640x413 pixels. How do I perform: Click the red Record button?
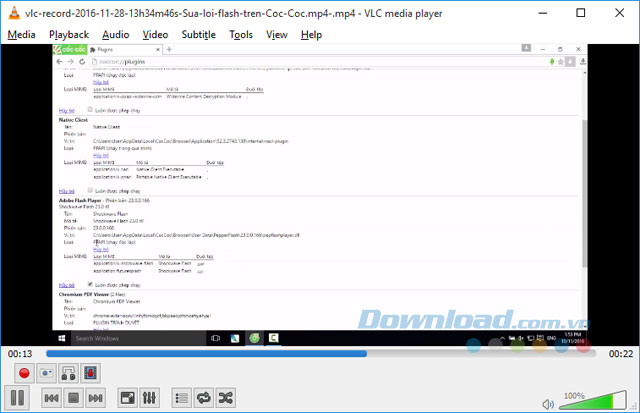tap(24, 373)
